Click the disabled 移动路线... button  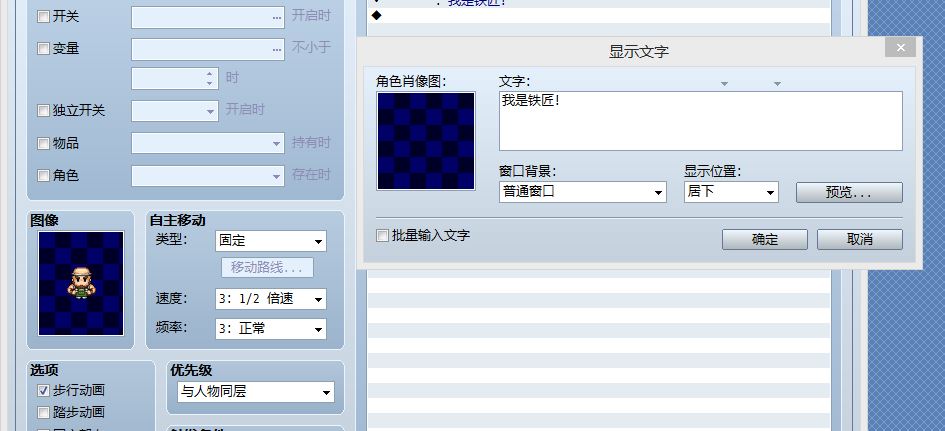pos(267,268)
